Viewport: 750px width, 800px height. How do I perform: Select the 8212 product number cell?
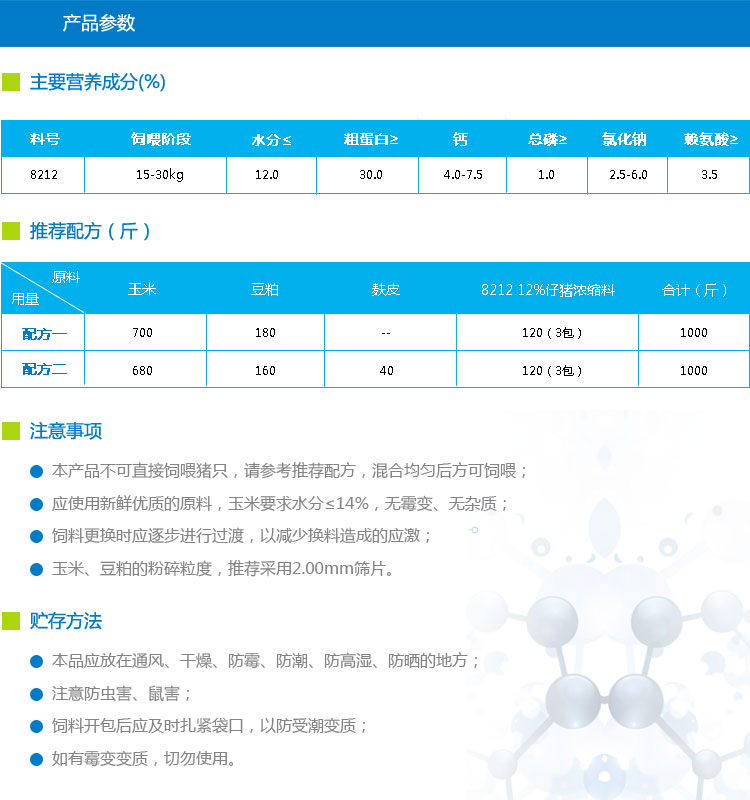click(x=43, y=175)
